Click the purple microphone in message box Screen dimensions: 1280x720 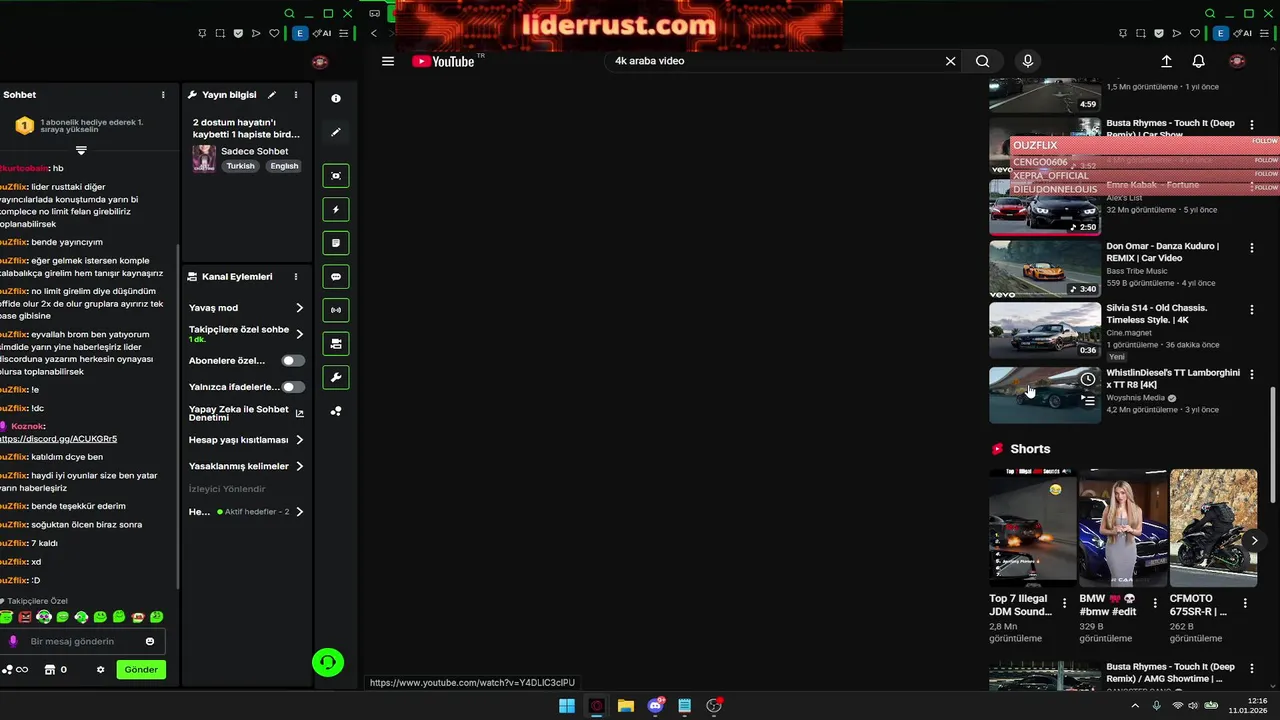(x=13, y=642)
